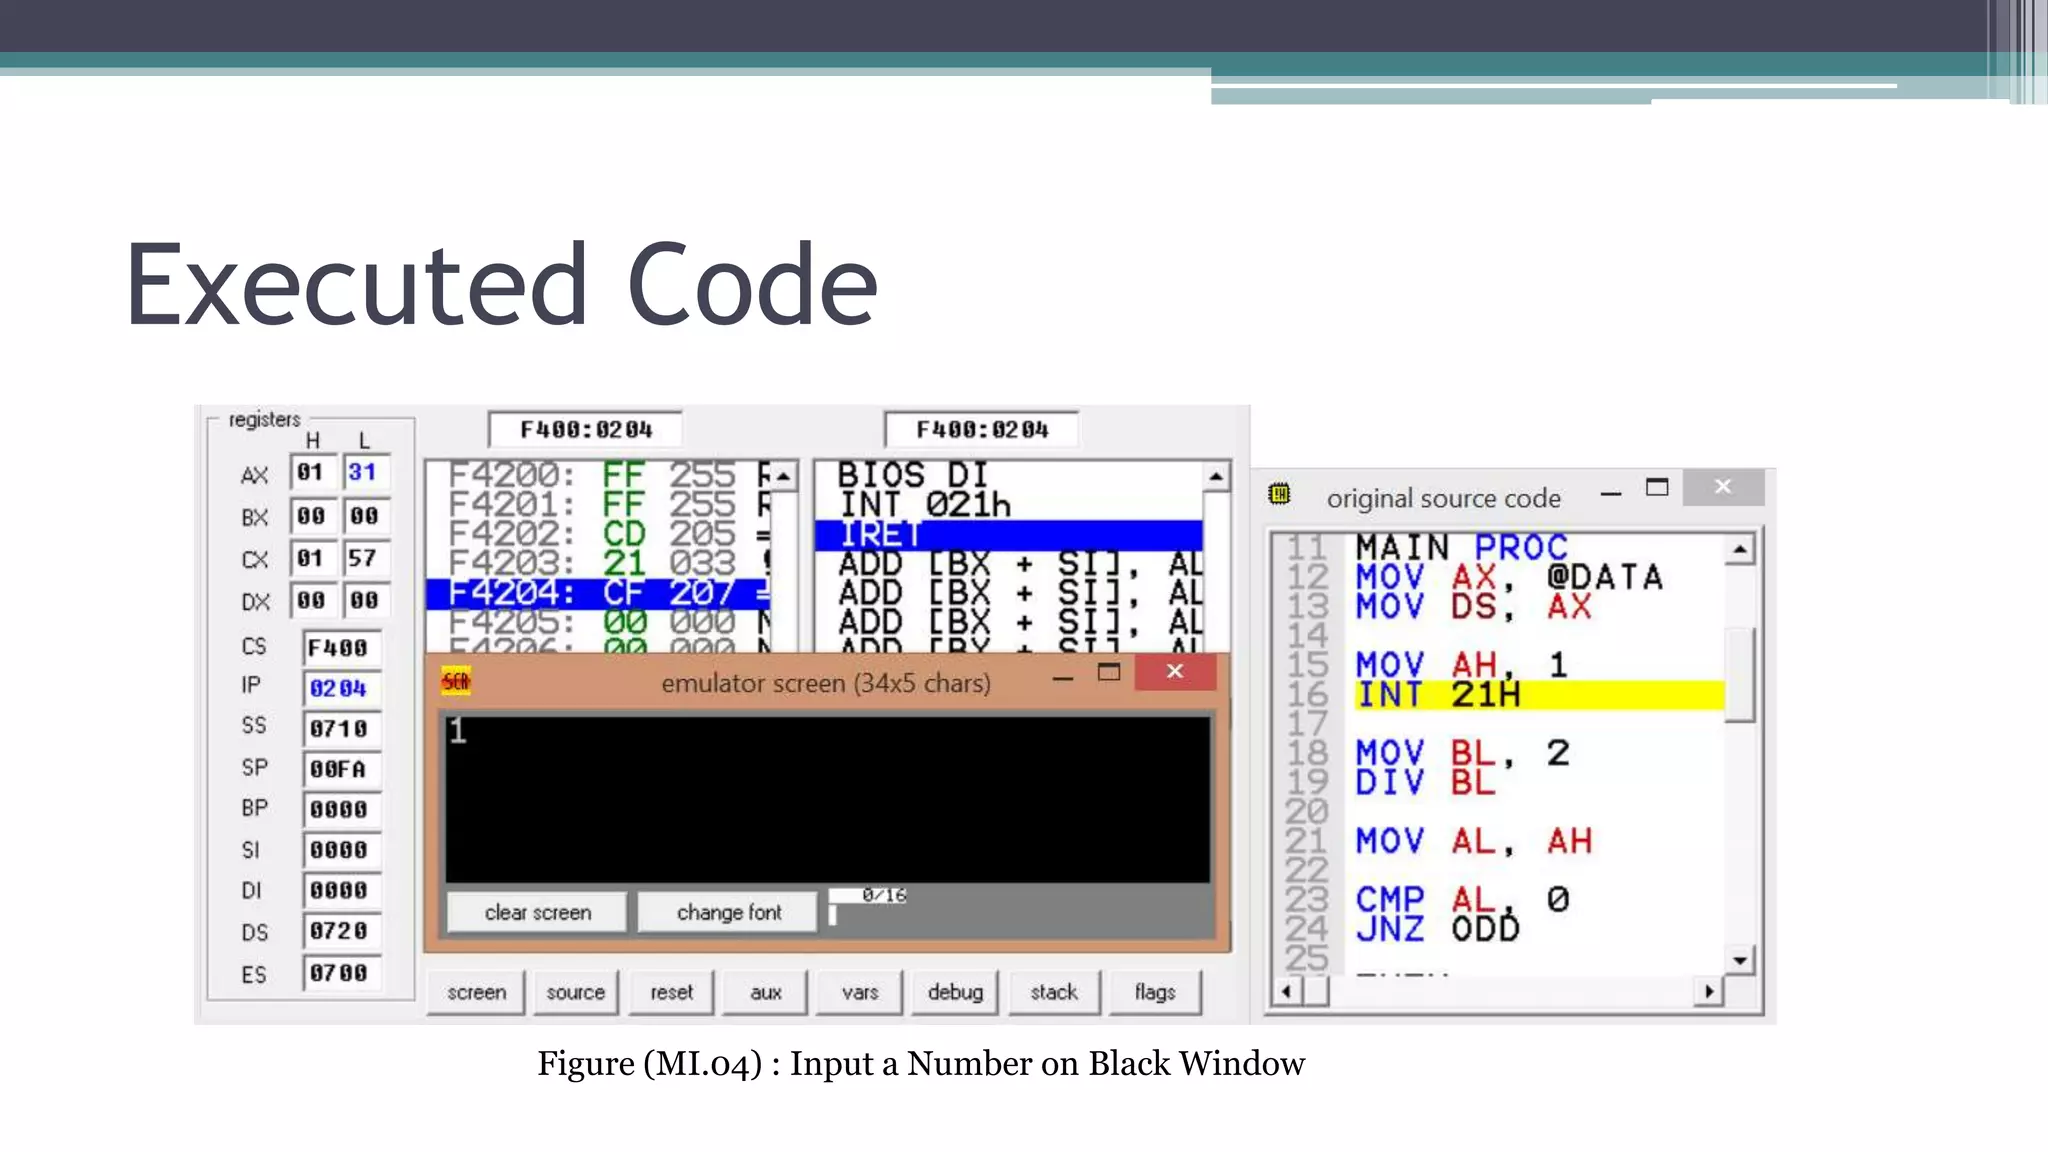This screenshot has width=2048, height=1152.
Task: Click the change font button
Action: pyautogui.click(x=728, y=912)
